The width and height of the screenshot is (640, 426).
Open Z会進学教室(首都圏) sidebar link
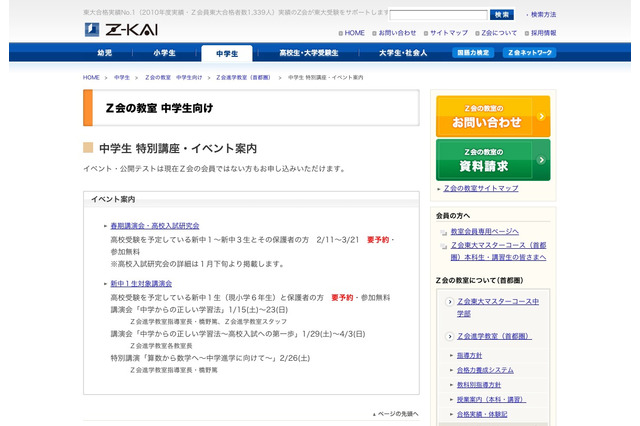pyautogui.click(x=494, y=336)
